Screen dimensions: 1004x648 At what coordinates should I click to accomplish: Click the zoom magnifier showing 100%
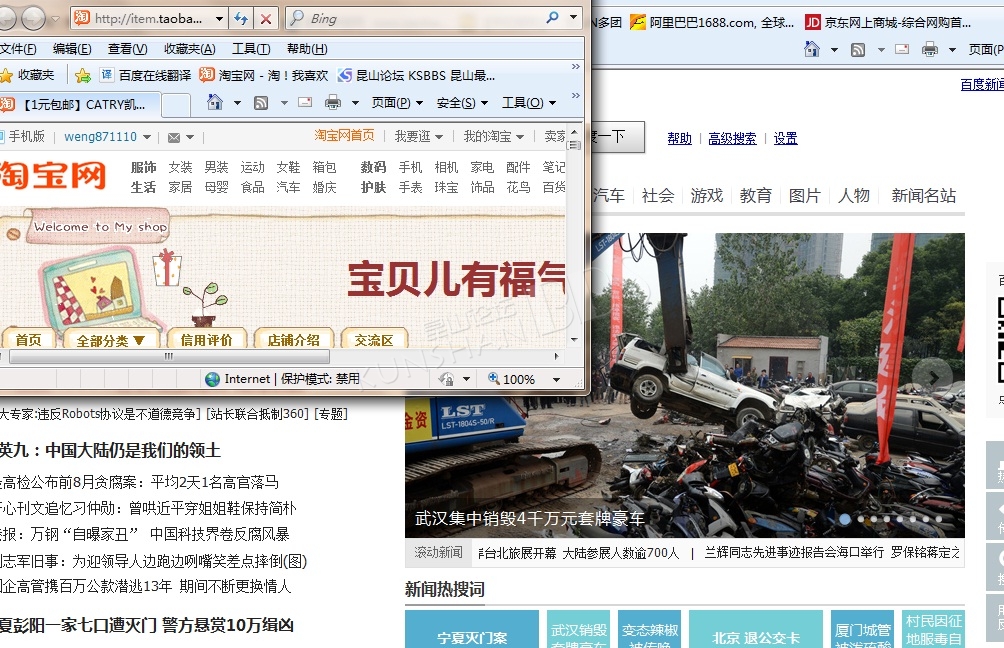coord(494,378)
